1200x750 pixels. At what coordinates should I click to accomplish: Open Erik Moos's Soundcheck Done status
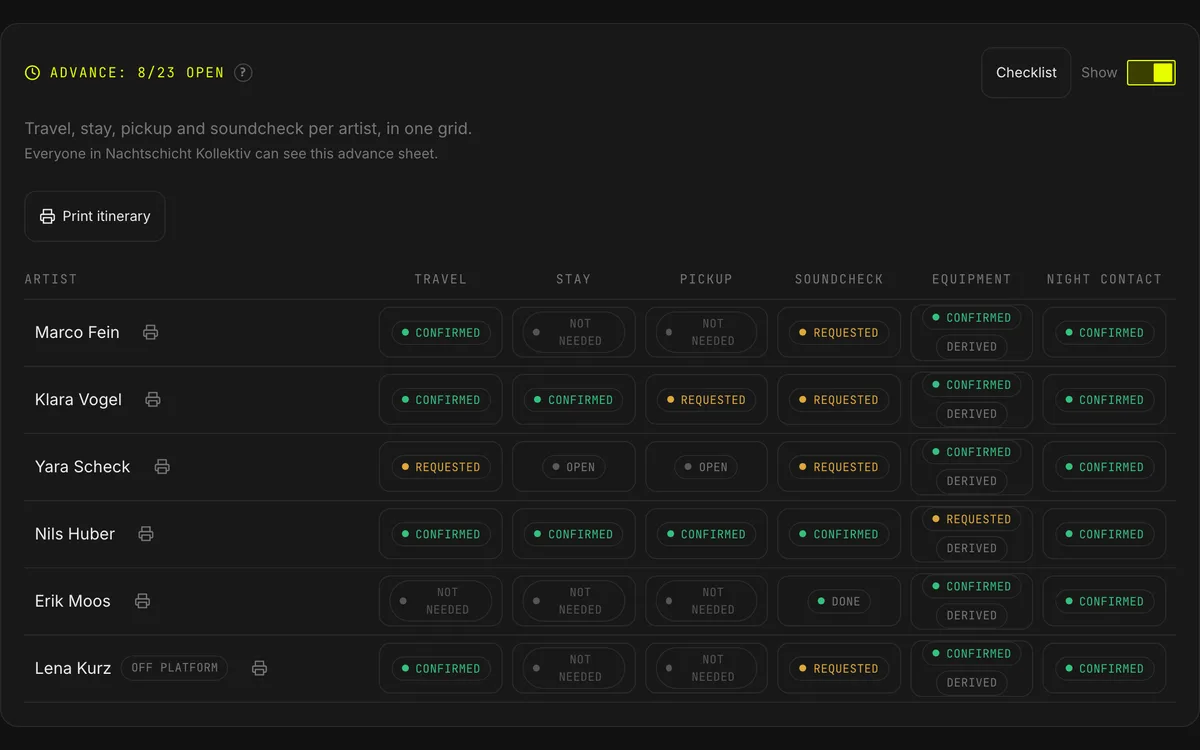(x=839, y=601)
